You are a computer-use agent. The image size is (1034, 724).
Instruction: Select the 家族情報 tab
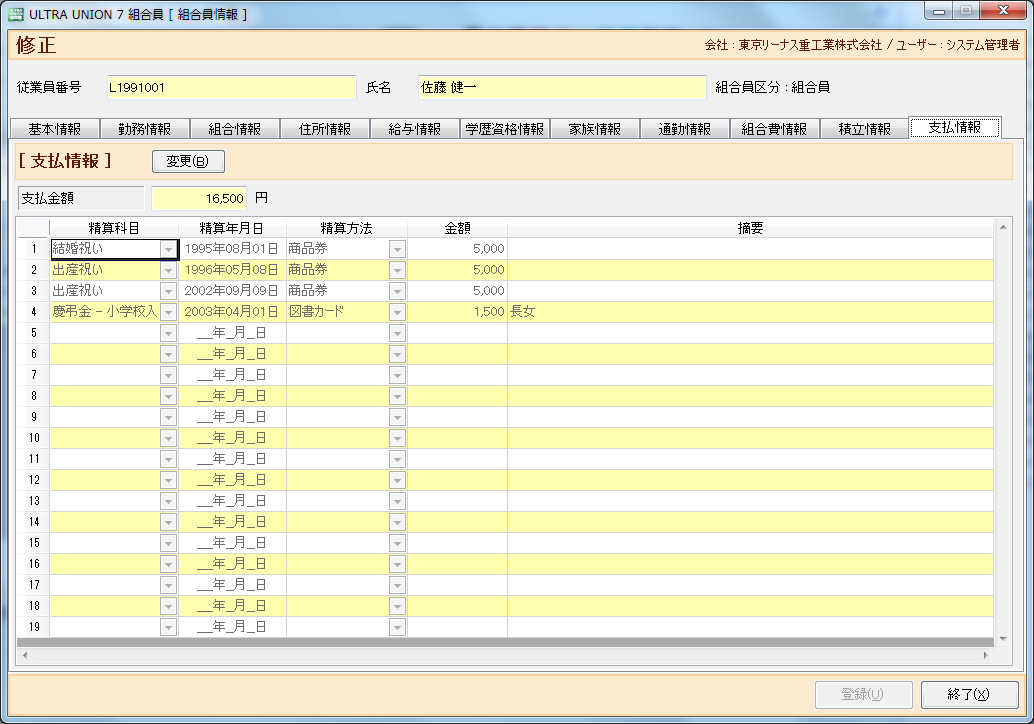595,129
